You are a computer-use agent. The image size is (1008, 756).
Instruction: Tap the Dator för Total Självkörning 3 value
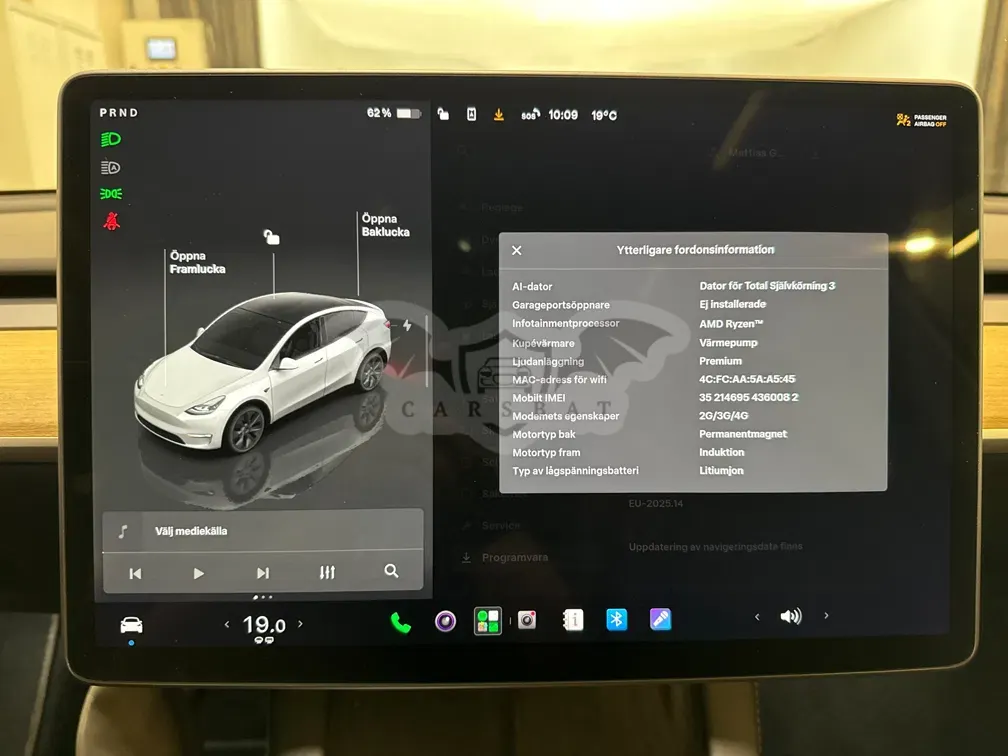click(x=767, y=286)
